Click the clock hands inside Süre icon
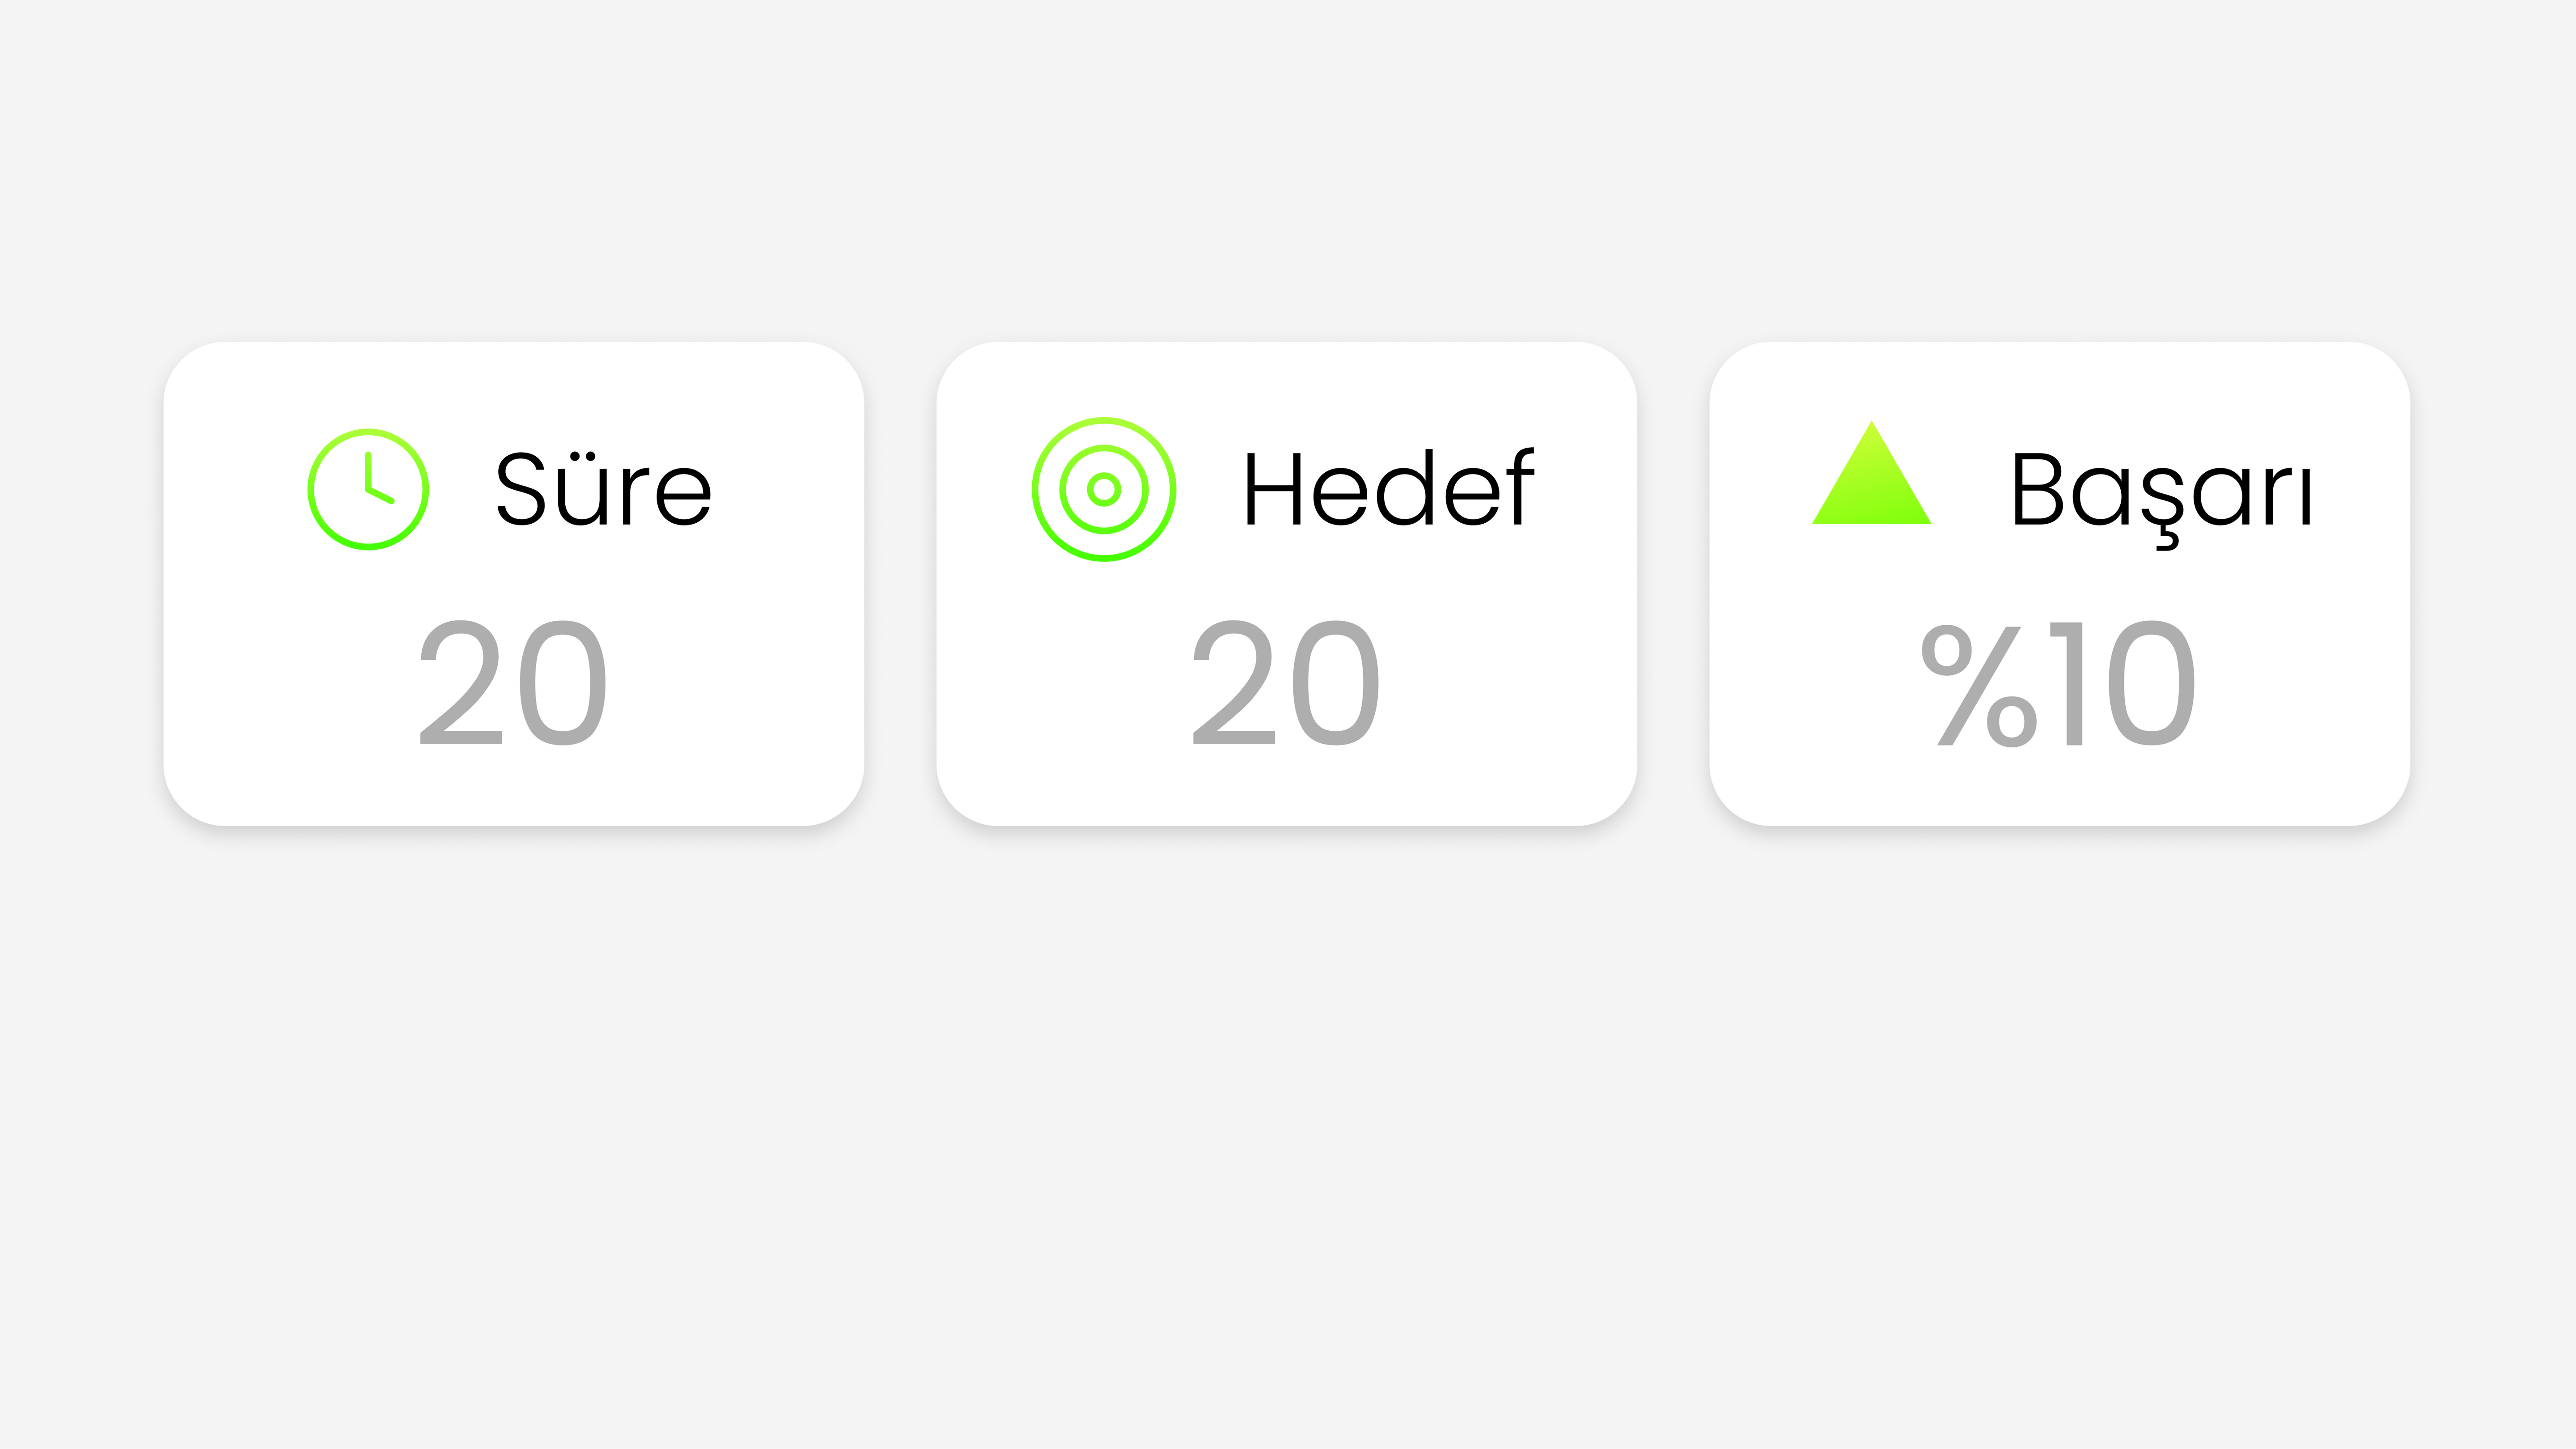Viewport: 2576px width, 1449px height. coord(379,478)
